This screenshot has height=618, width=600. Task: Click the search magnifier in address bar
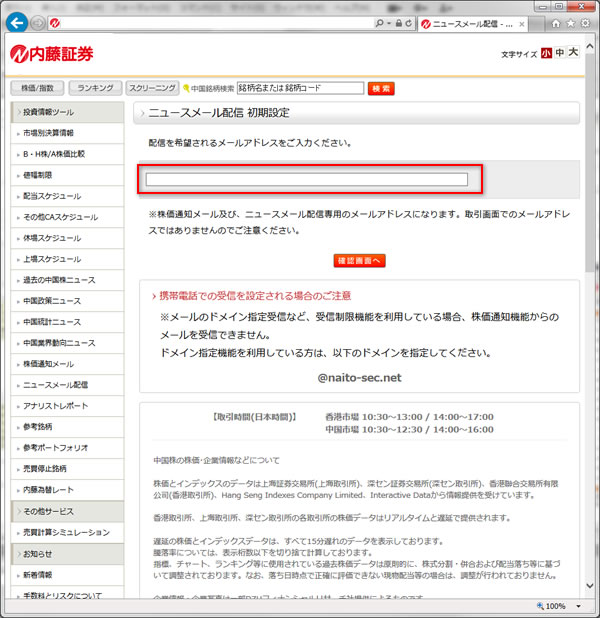[x=379, y=23]
